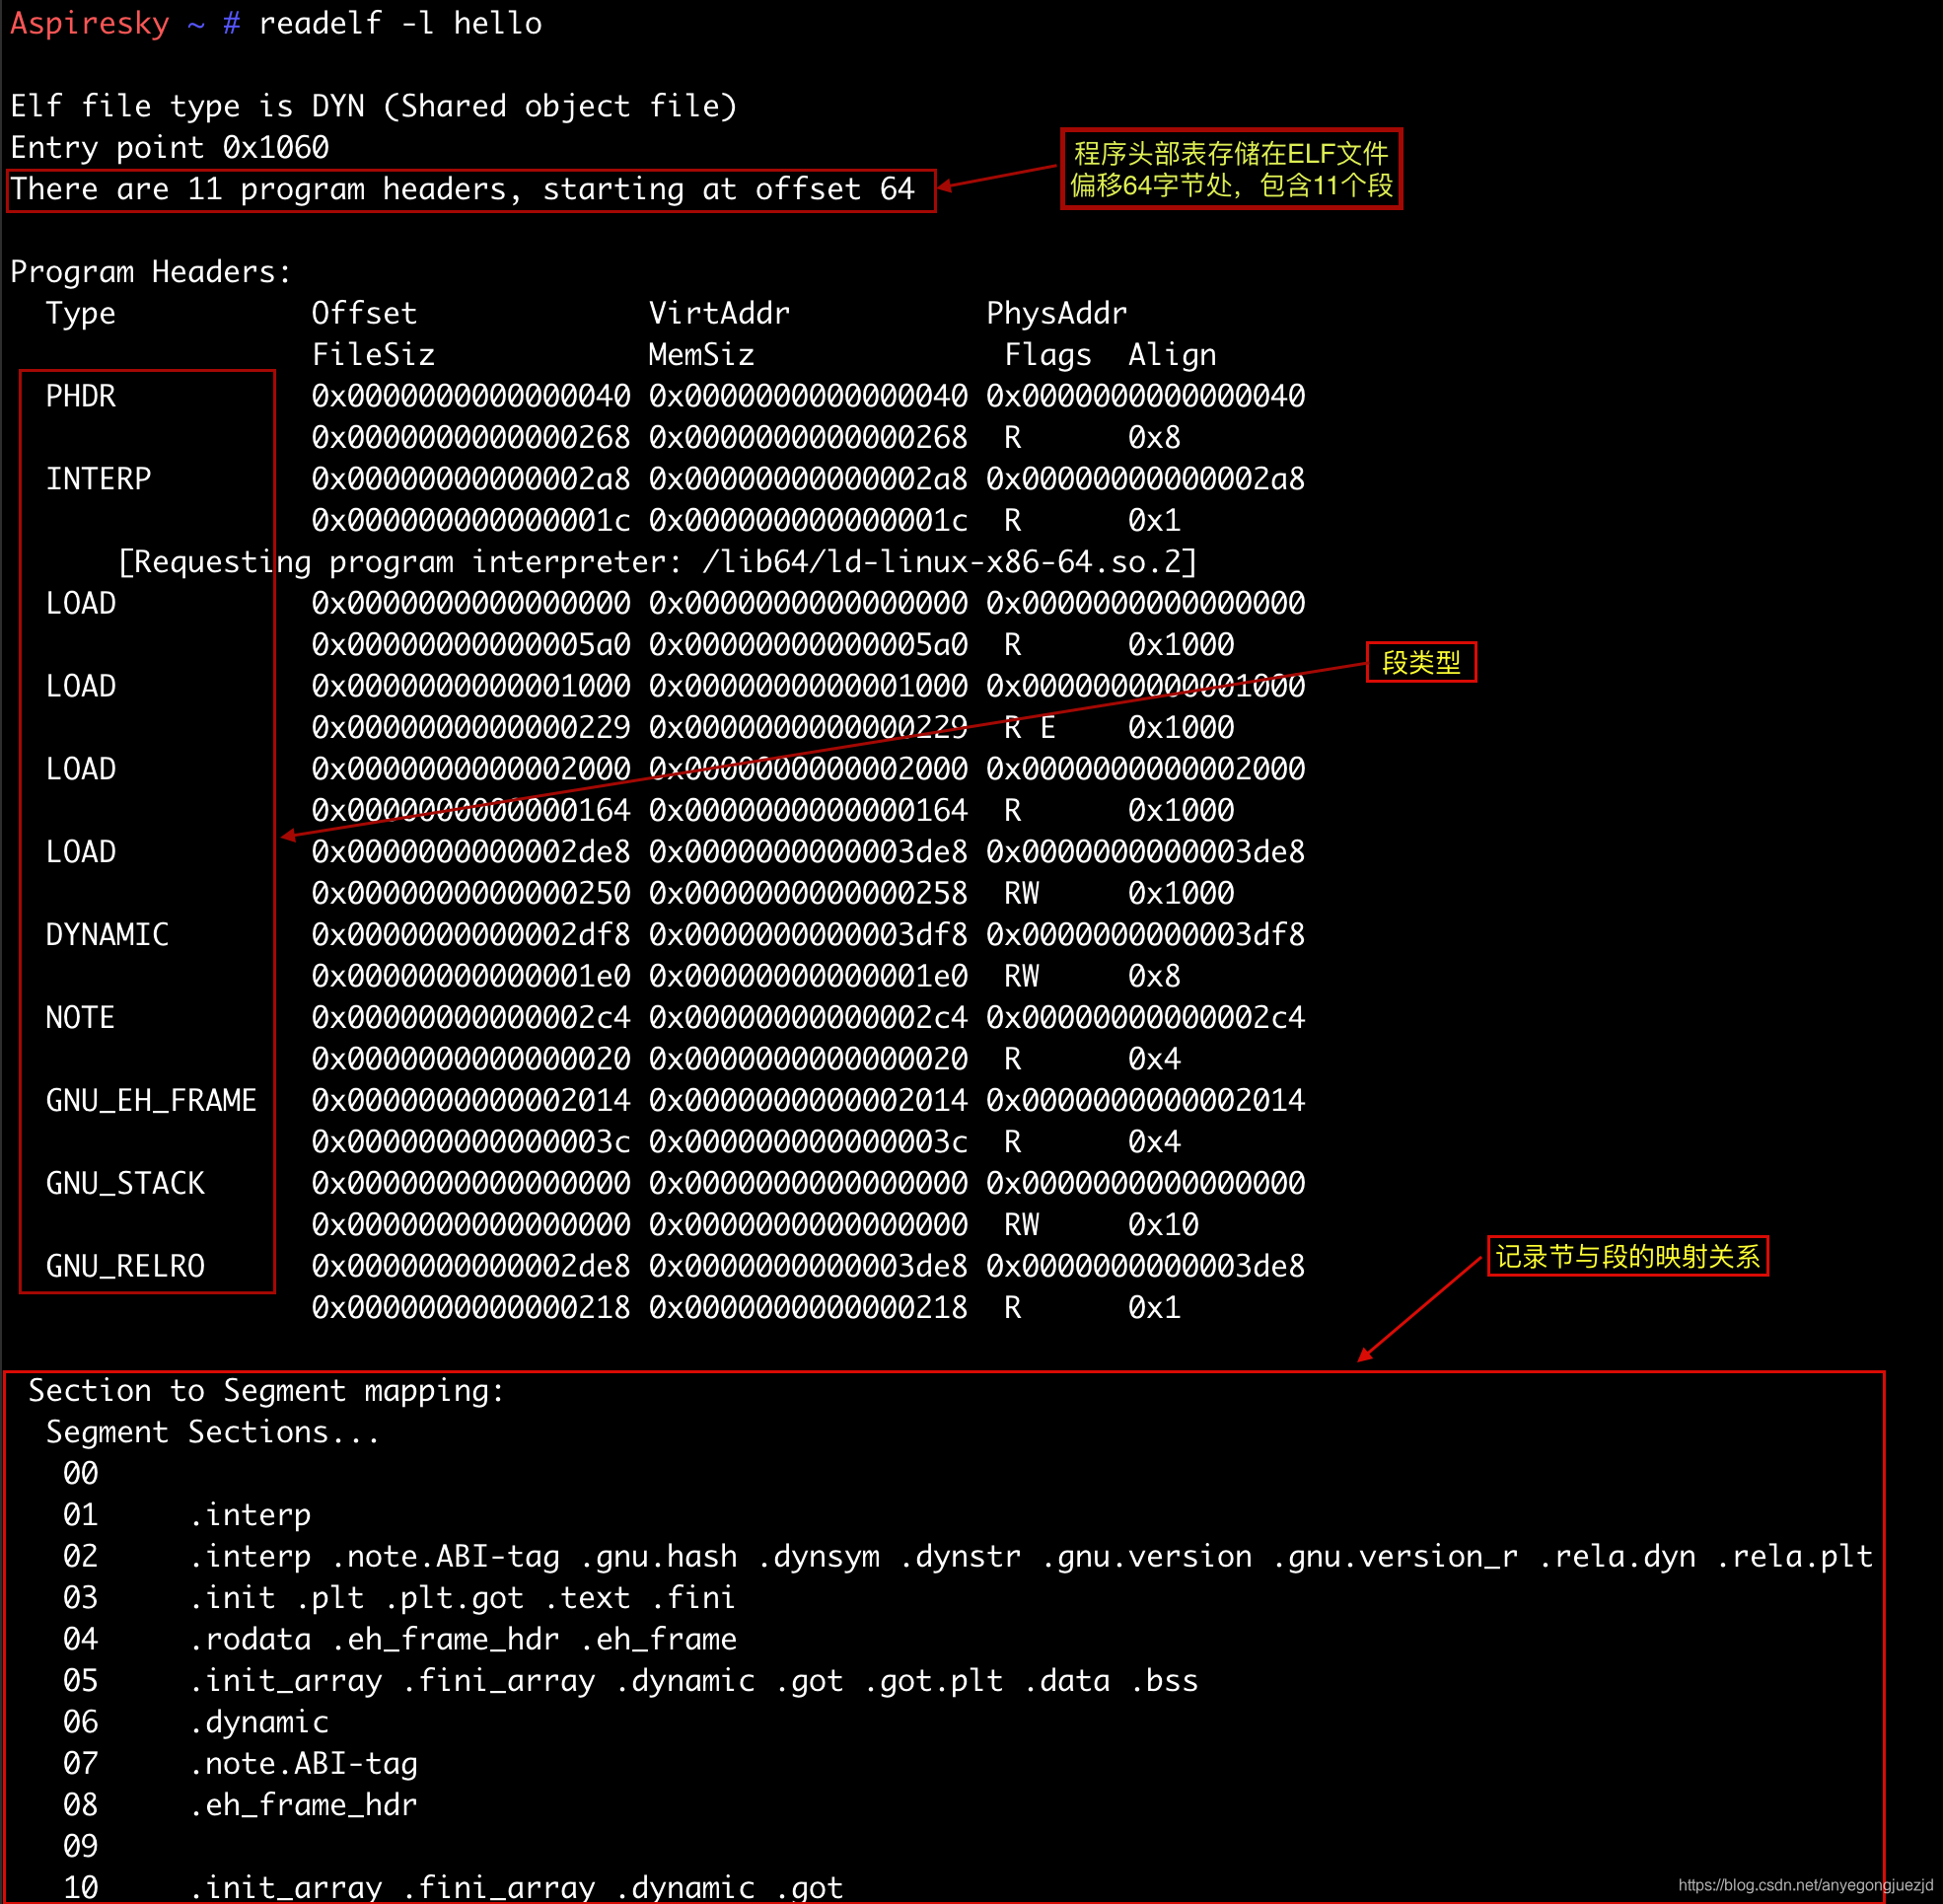
Task: Click the GNU_EH_FRAME segment type entry
Action: click(151, 1100)
